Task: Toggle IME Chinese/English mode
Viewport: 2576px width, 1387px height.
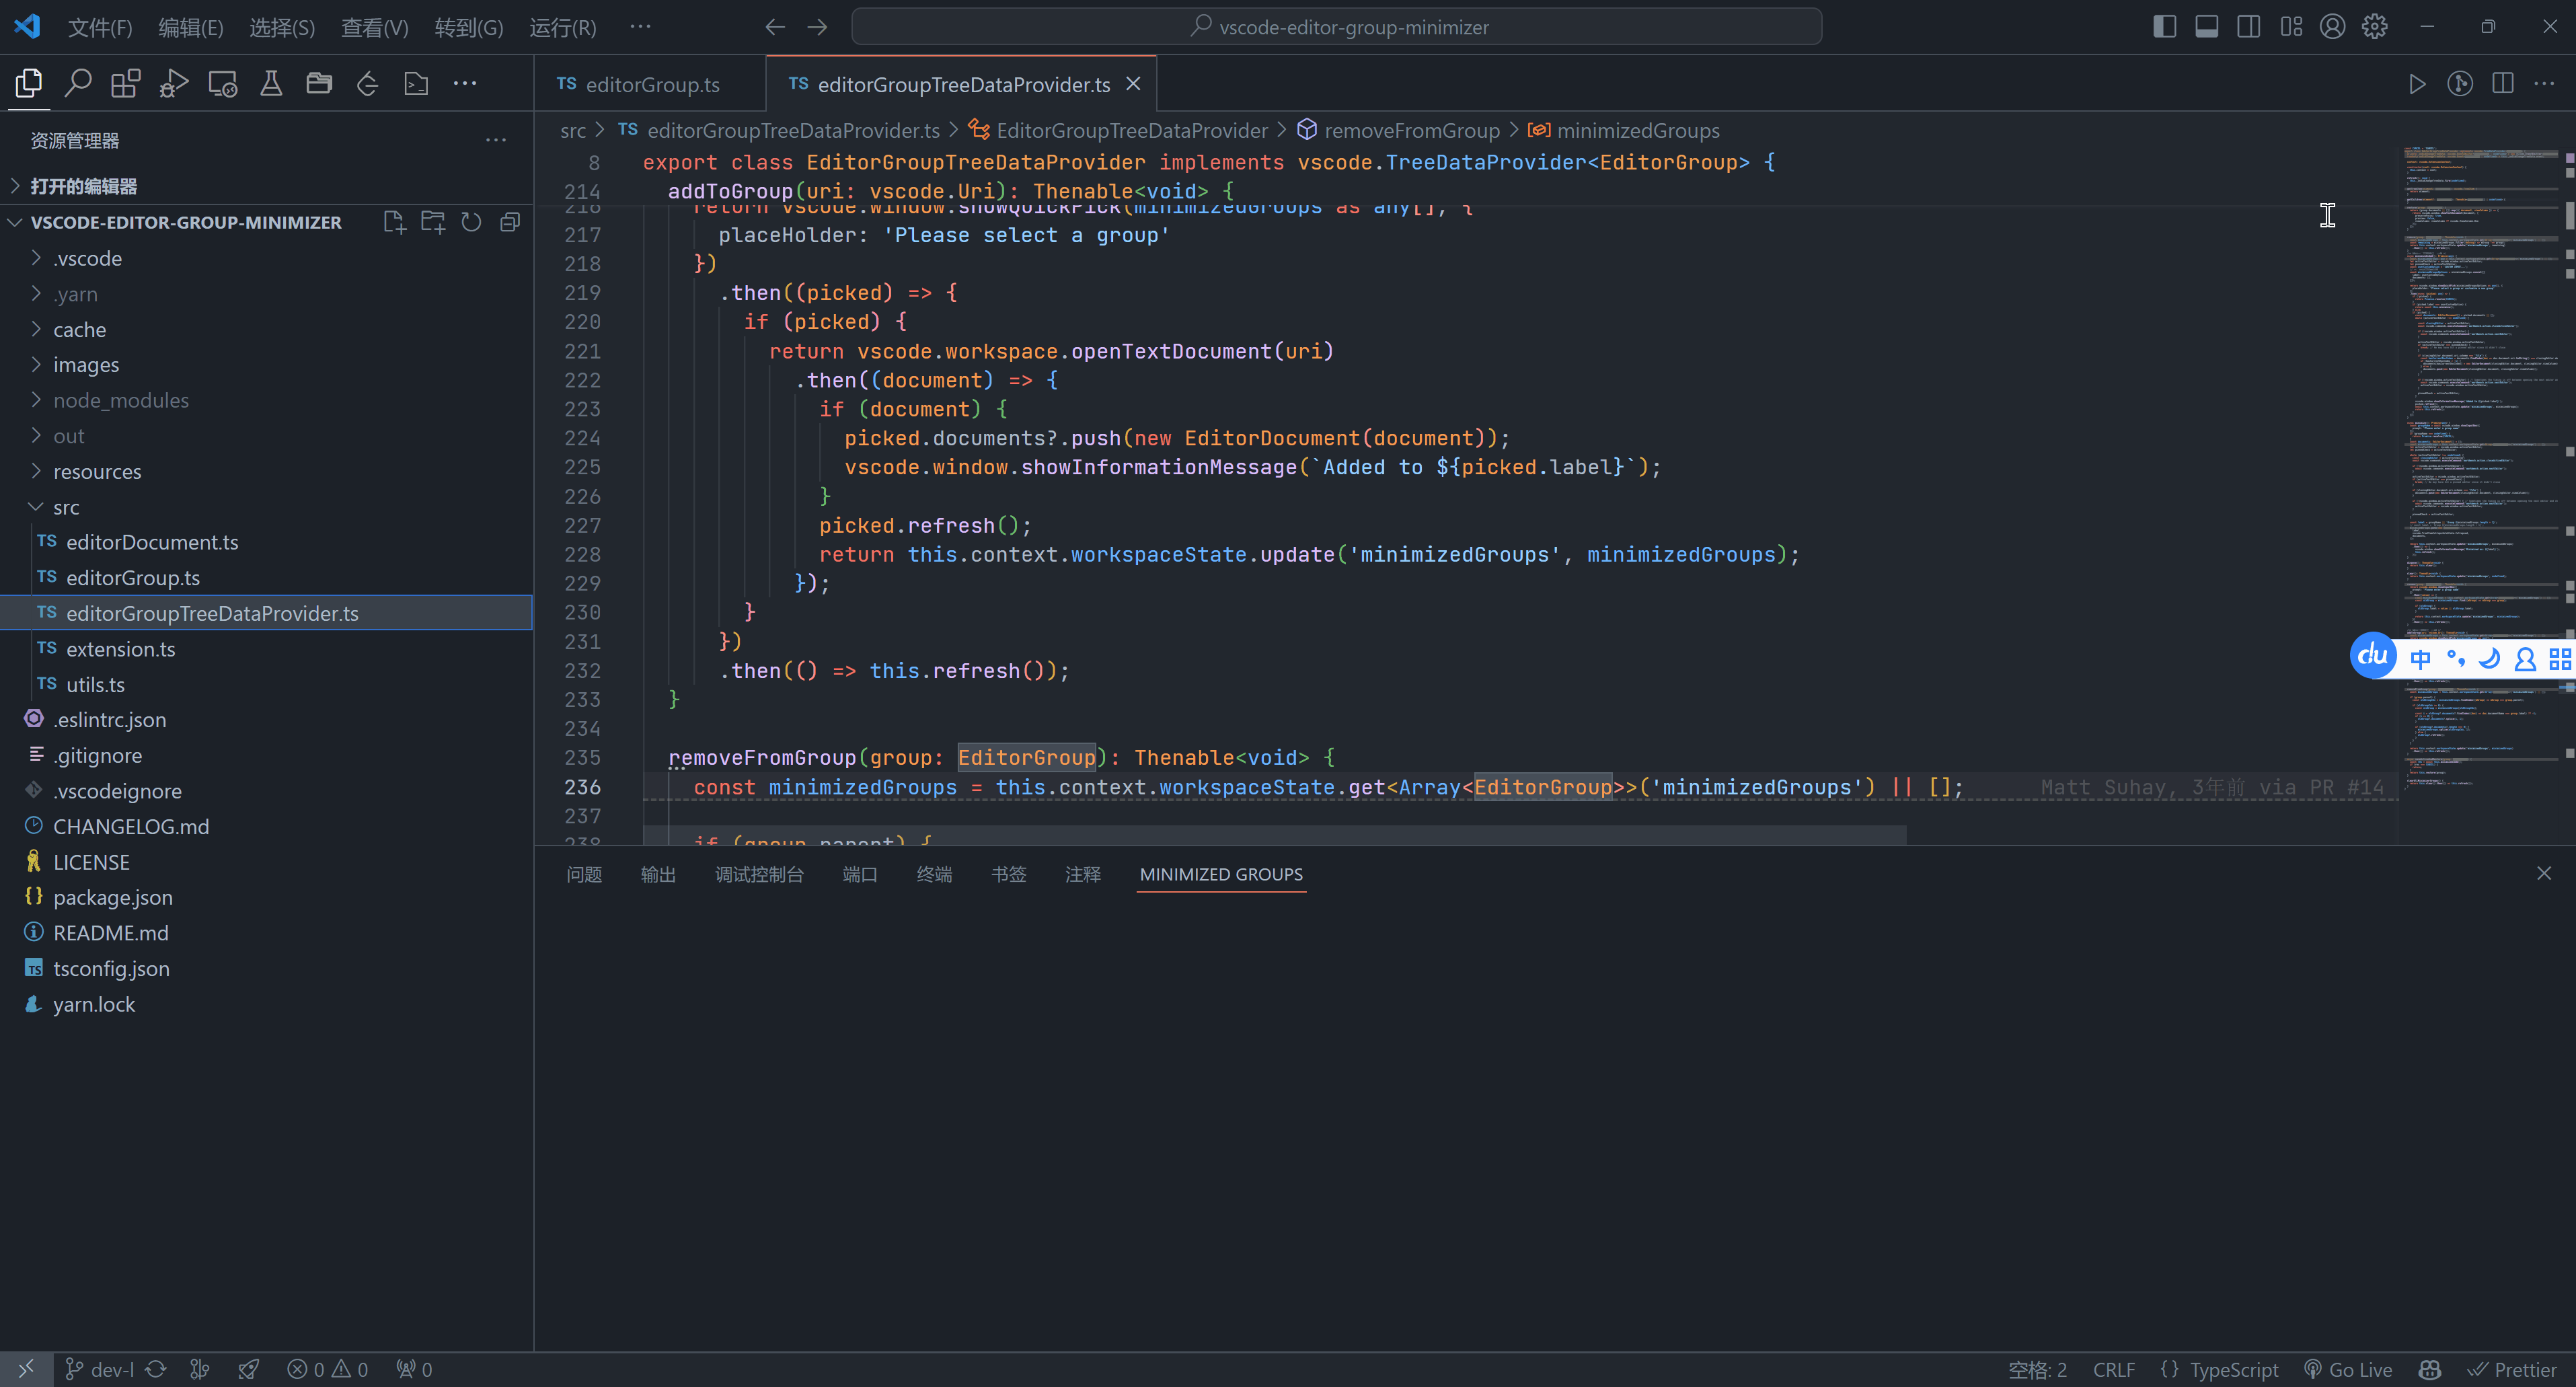Action: point(2420,658)
